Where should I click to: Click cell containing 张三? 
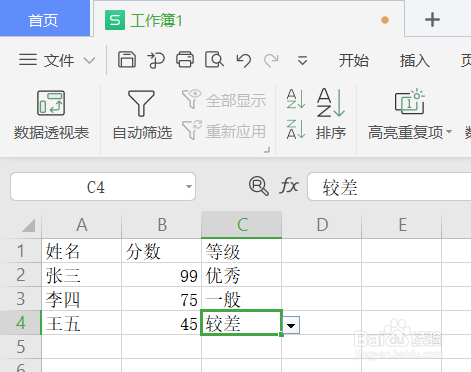tap(82, 275)
